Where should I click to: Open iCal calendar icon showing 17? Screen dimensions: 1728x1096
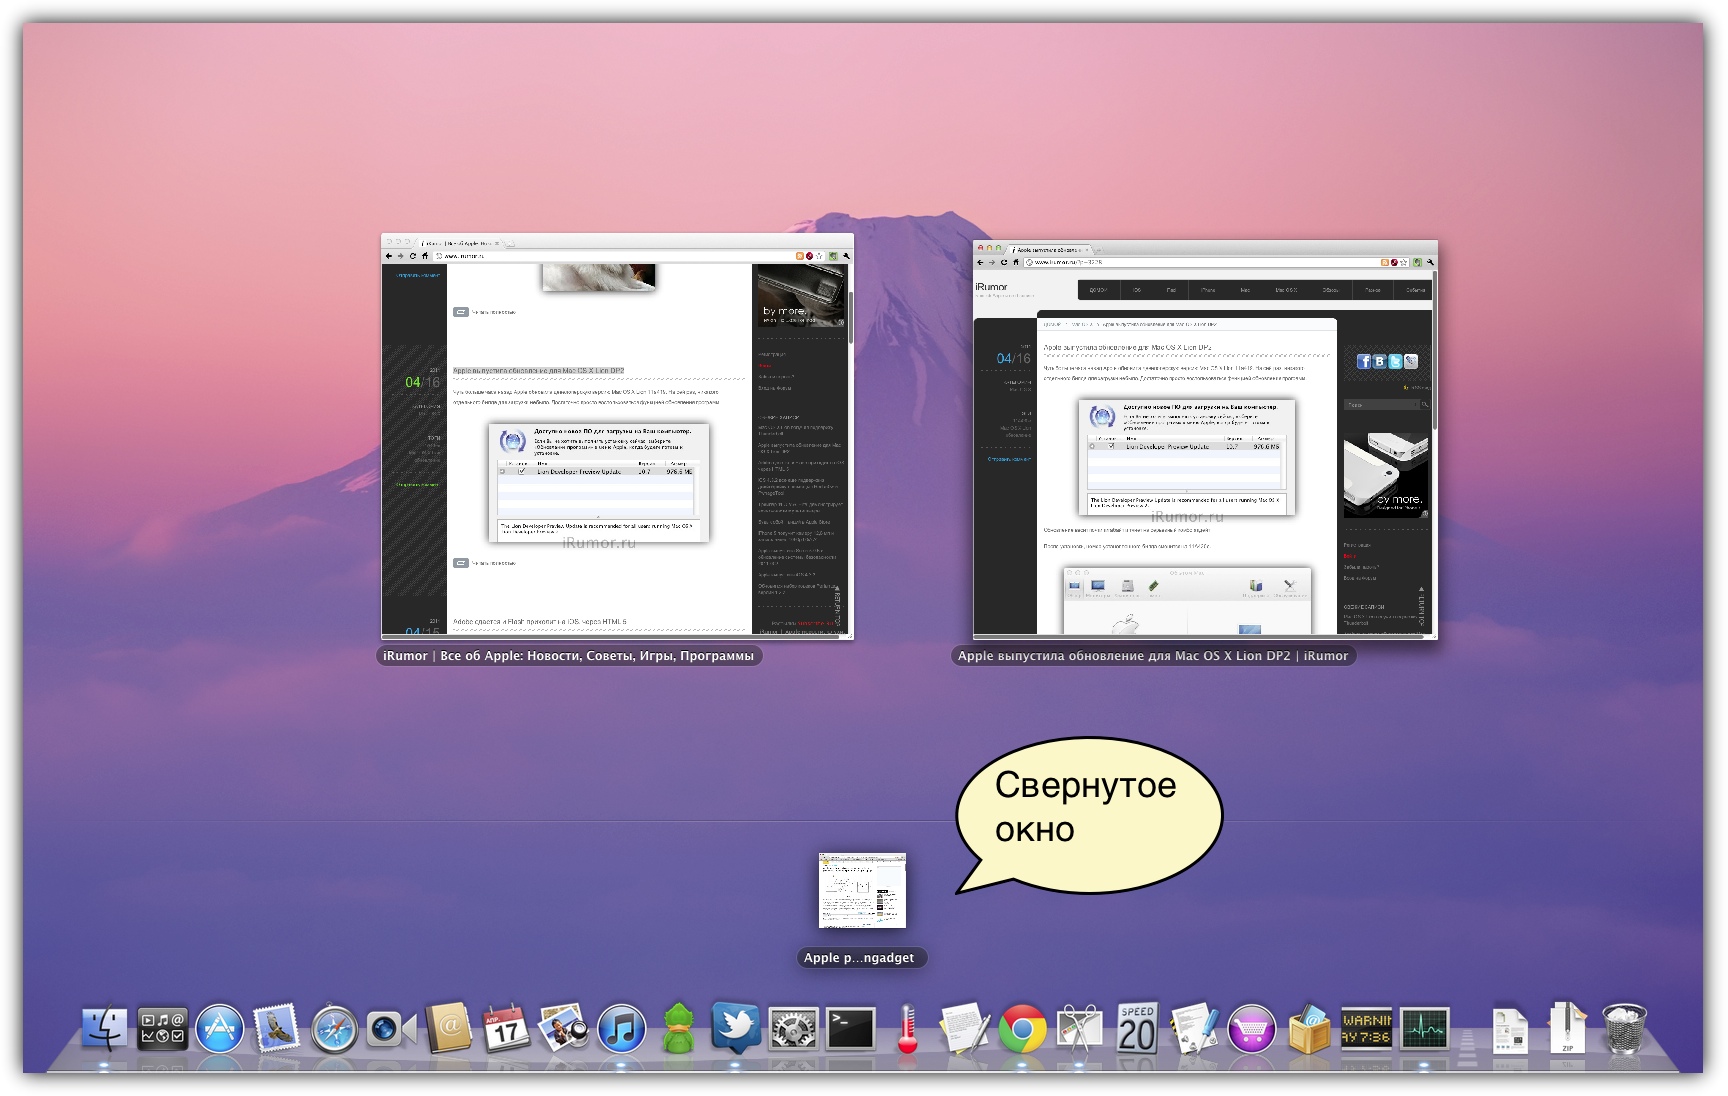coord(506,1028)
